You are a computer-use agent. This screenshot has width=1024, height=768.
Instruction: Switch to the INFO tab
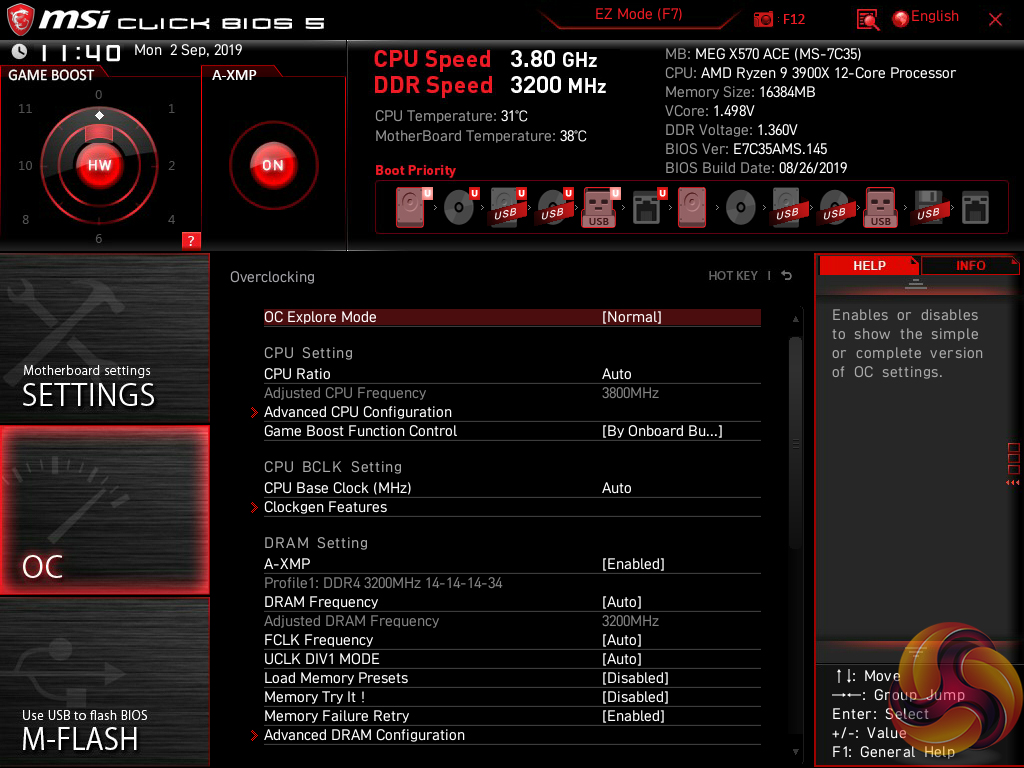[x=970, y=266]
